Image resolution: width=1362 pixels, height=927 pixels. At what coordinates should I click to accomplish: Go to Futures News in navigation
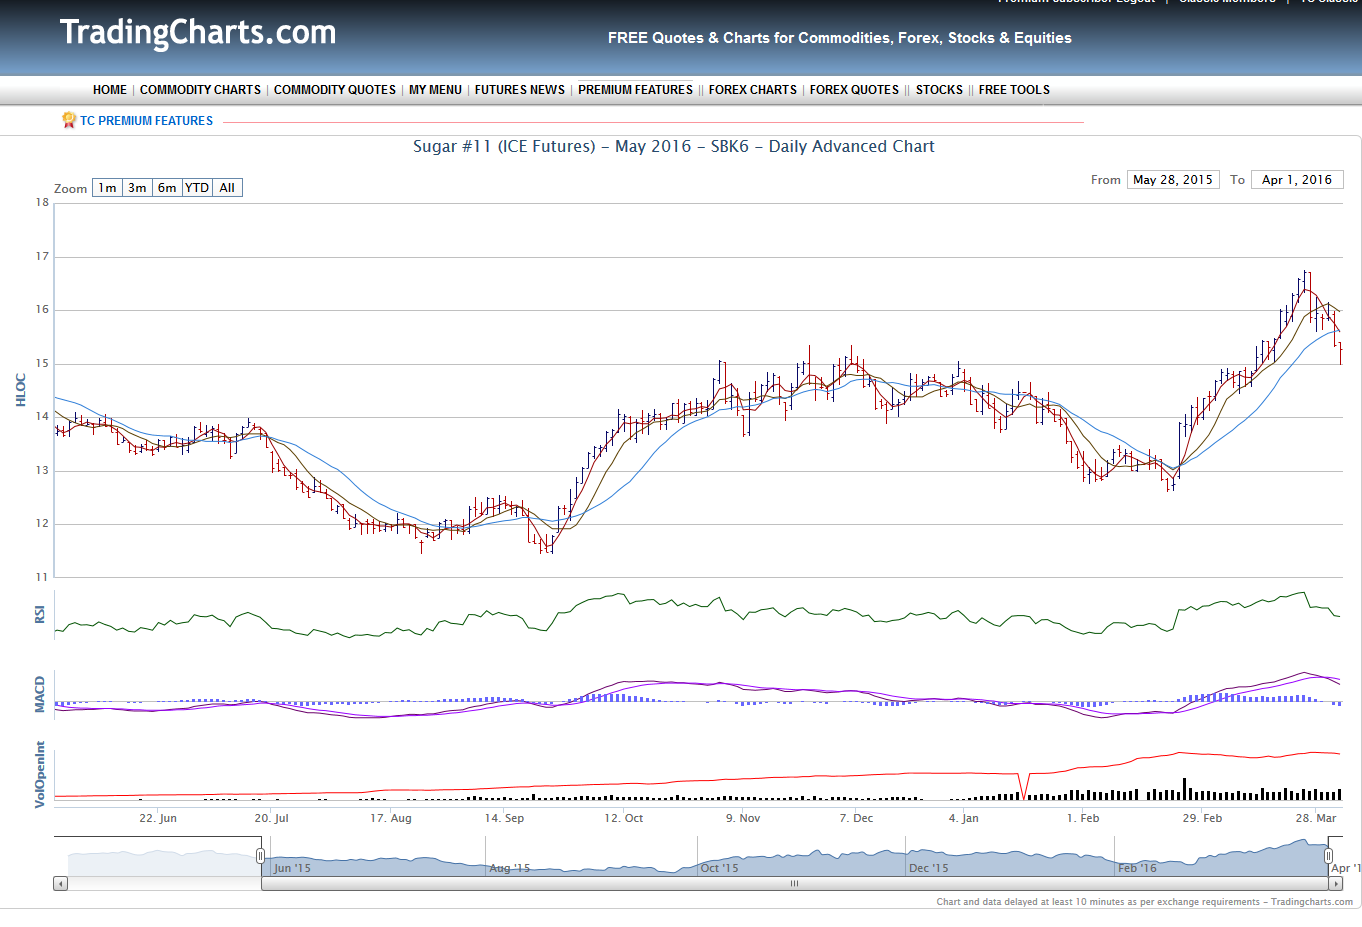(x=519, y=90)
